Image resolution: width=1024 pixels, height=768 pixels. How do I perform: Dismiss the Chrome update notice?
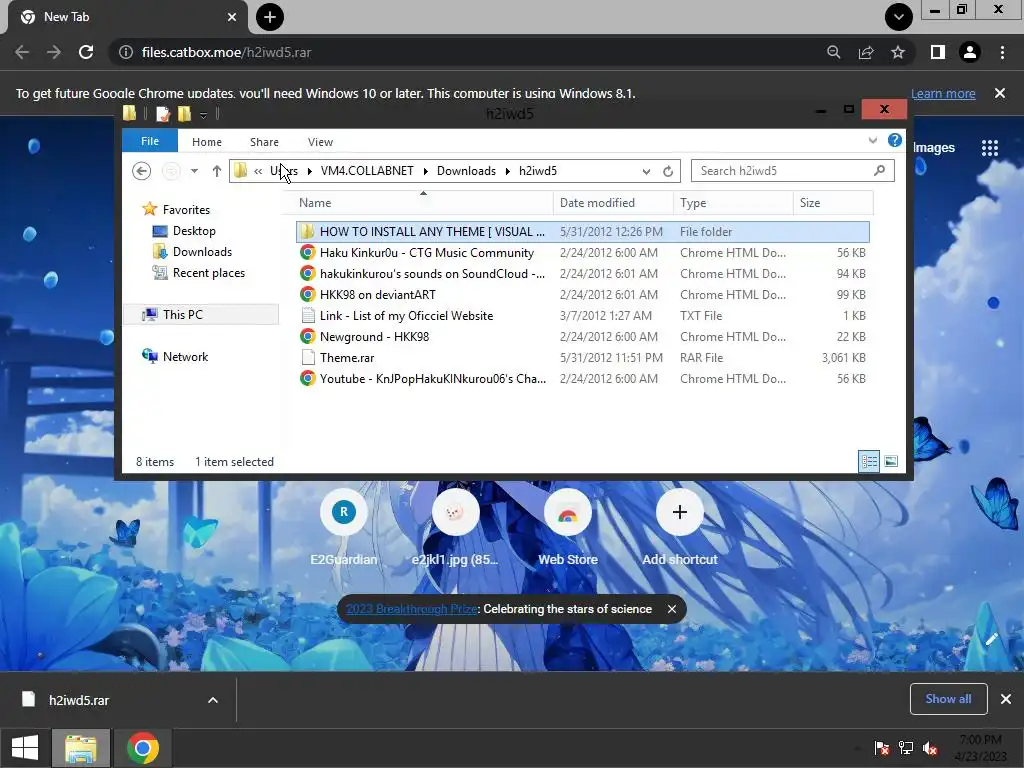[x=1000, y=93]
